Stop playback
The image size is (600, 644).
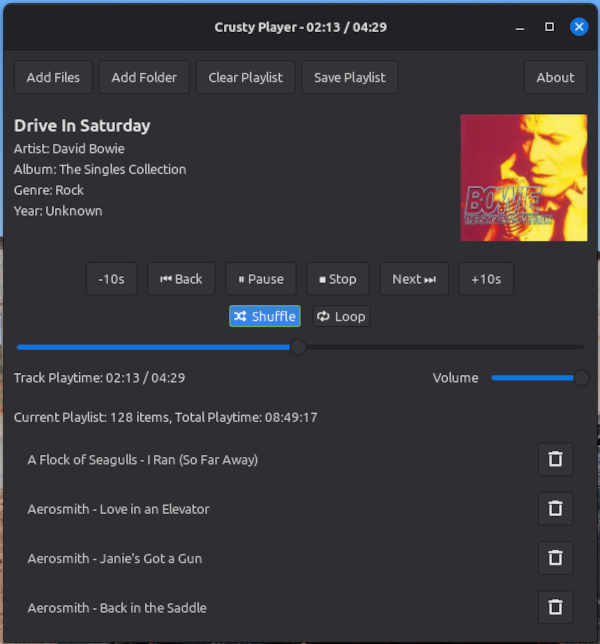(x=338, y=279)
